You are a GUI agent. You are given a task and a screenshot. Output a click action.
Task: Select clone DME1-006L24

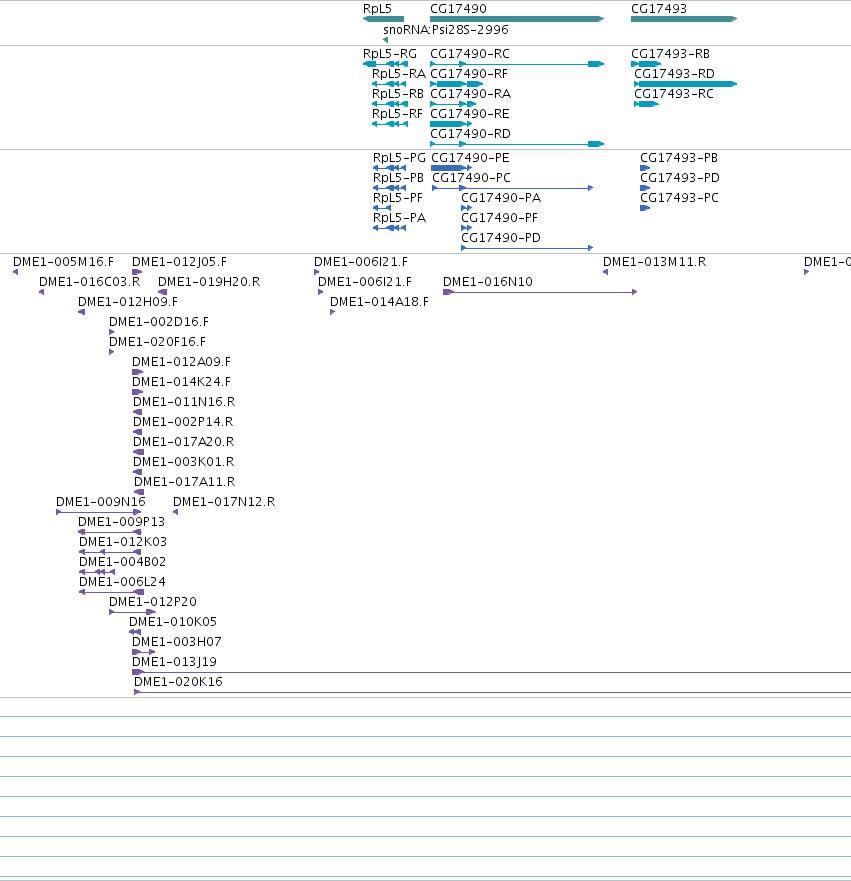coord(111,592)
